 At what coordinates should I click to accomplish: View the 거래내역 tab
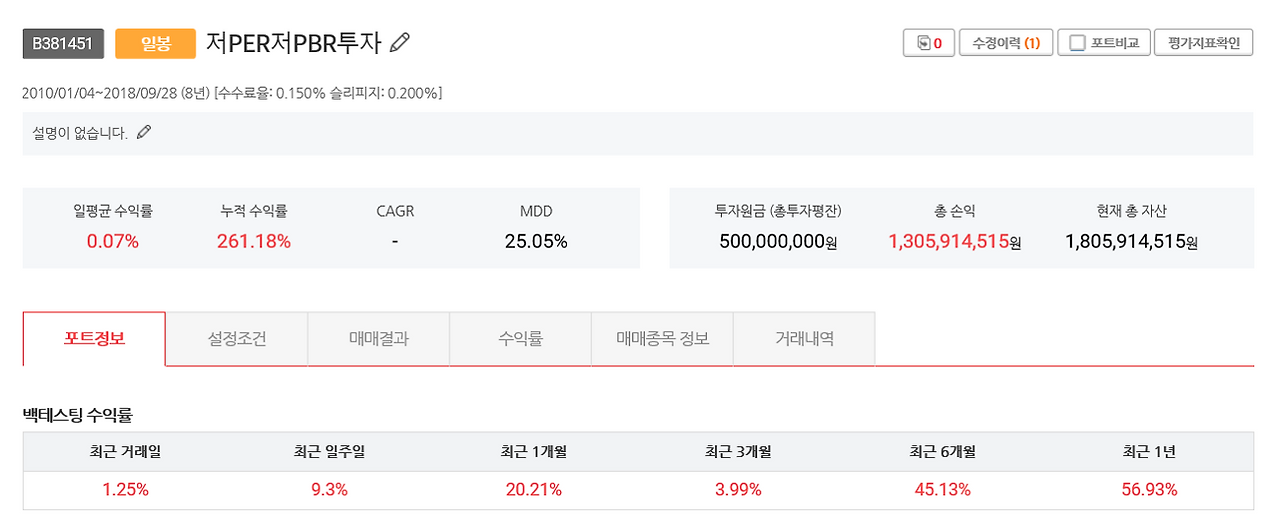point(804,339)
